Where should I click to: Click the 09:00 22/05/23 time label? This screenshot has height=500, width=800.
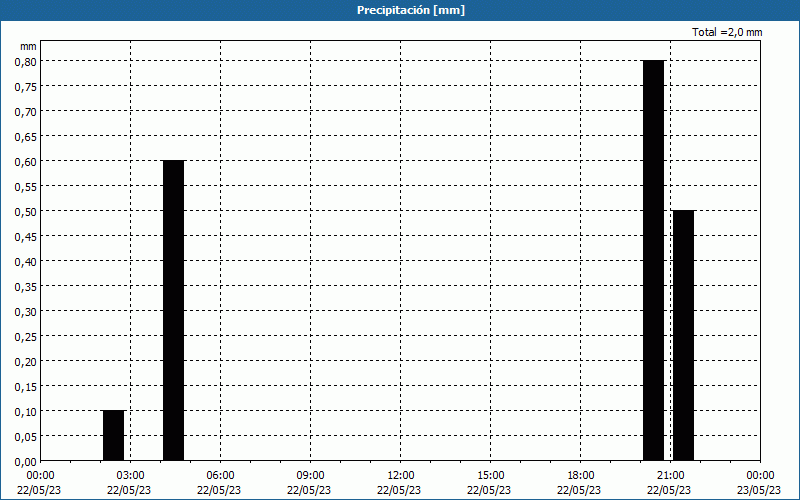pos(309,483)
